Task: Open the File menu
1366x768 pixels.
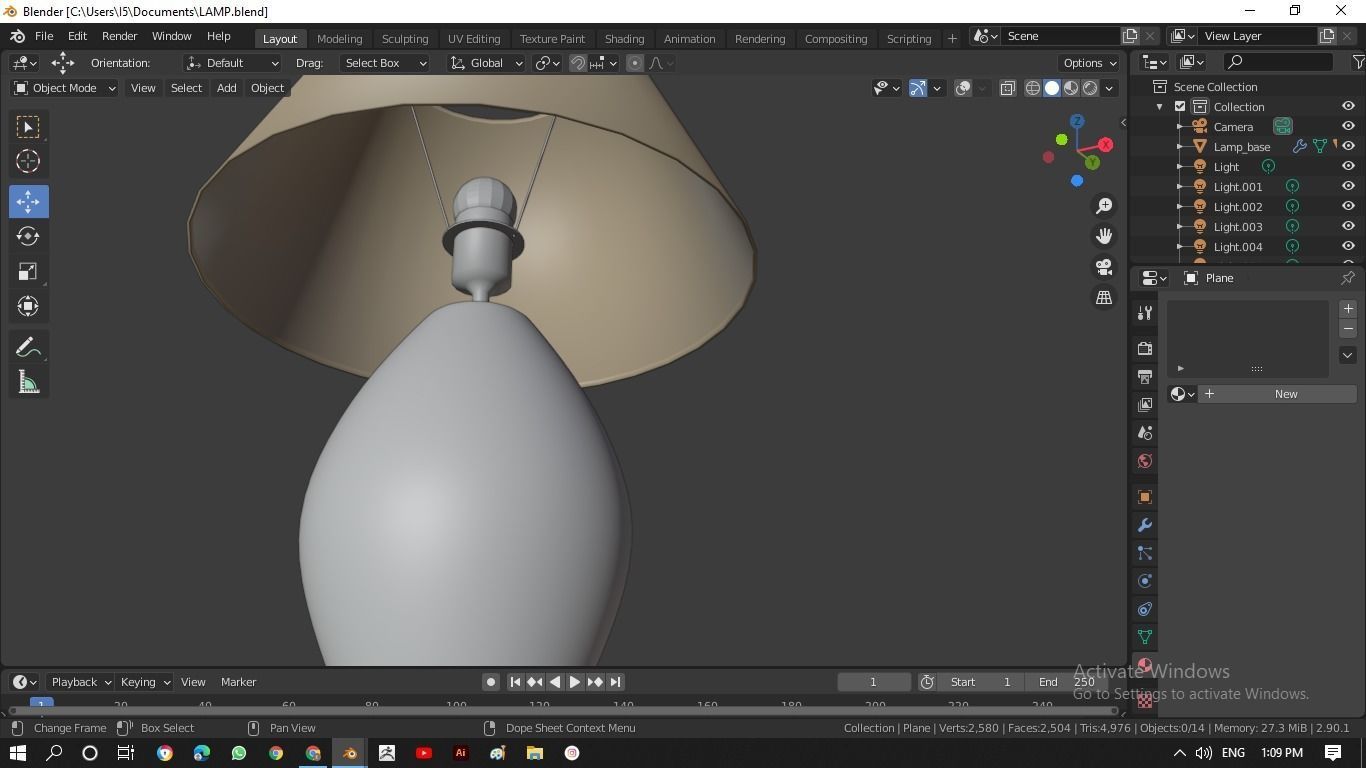Action: click(44, 36)
